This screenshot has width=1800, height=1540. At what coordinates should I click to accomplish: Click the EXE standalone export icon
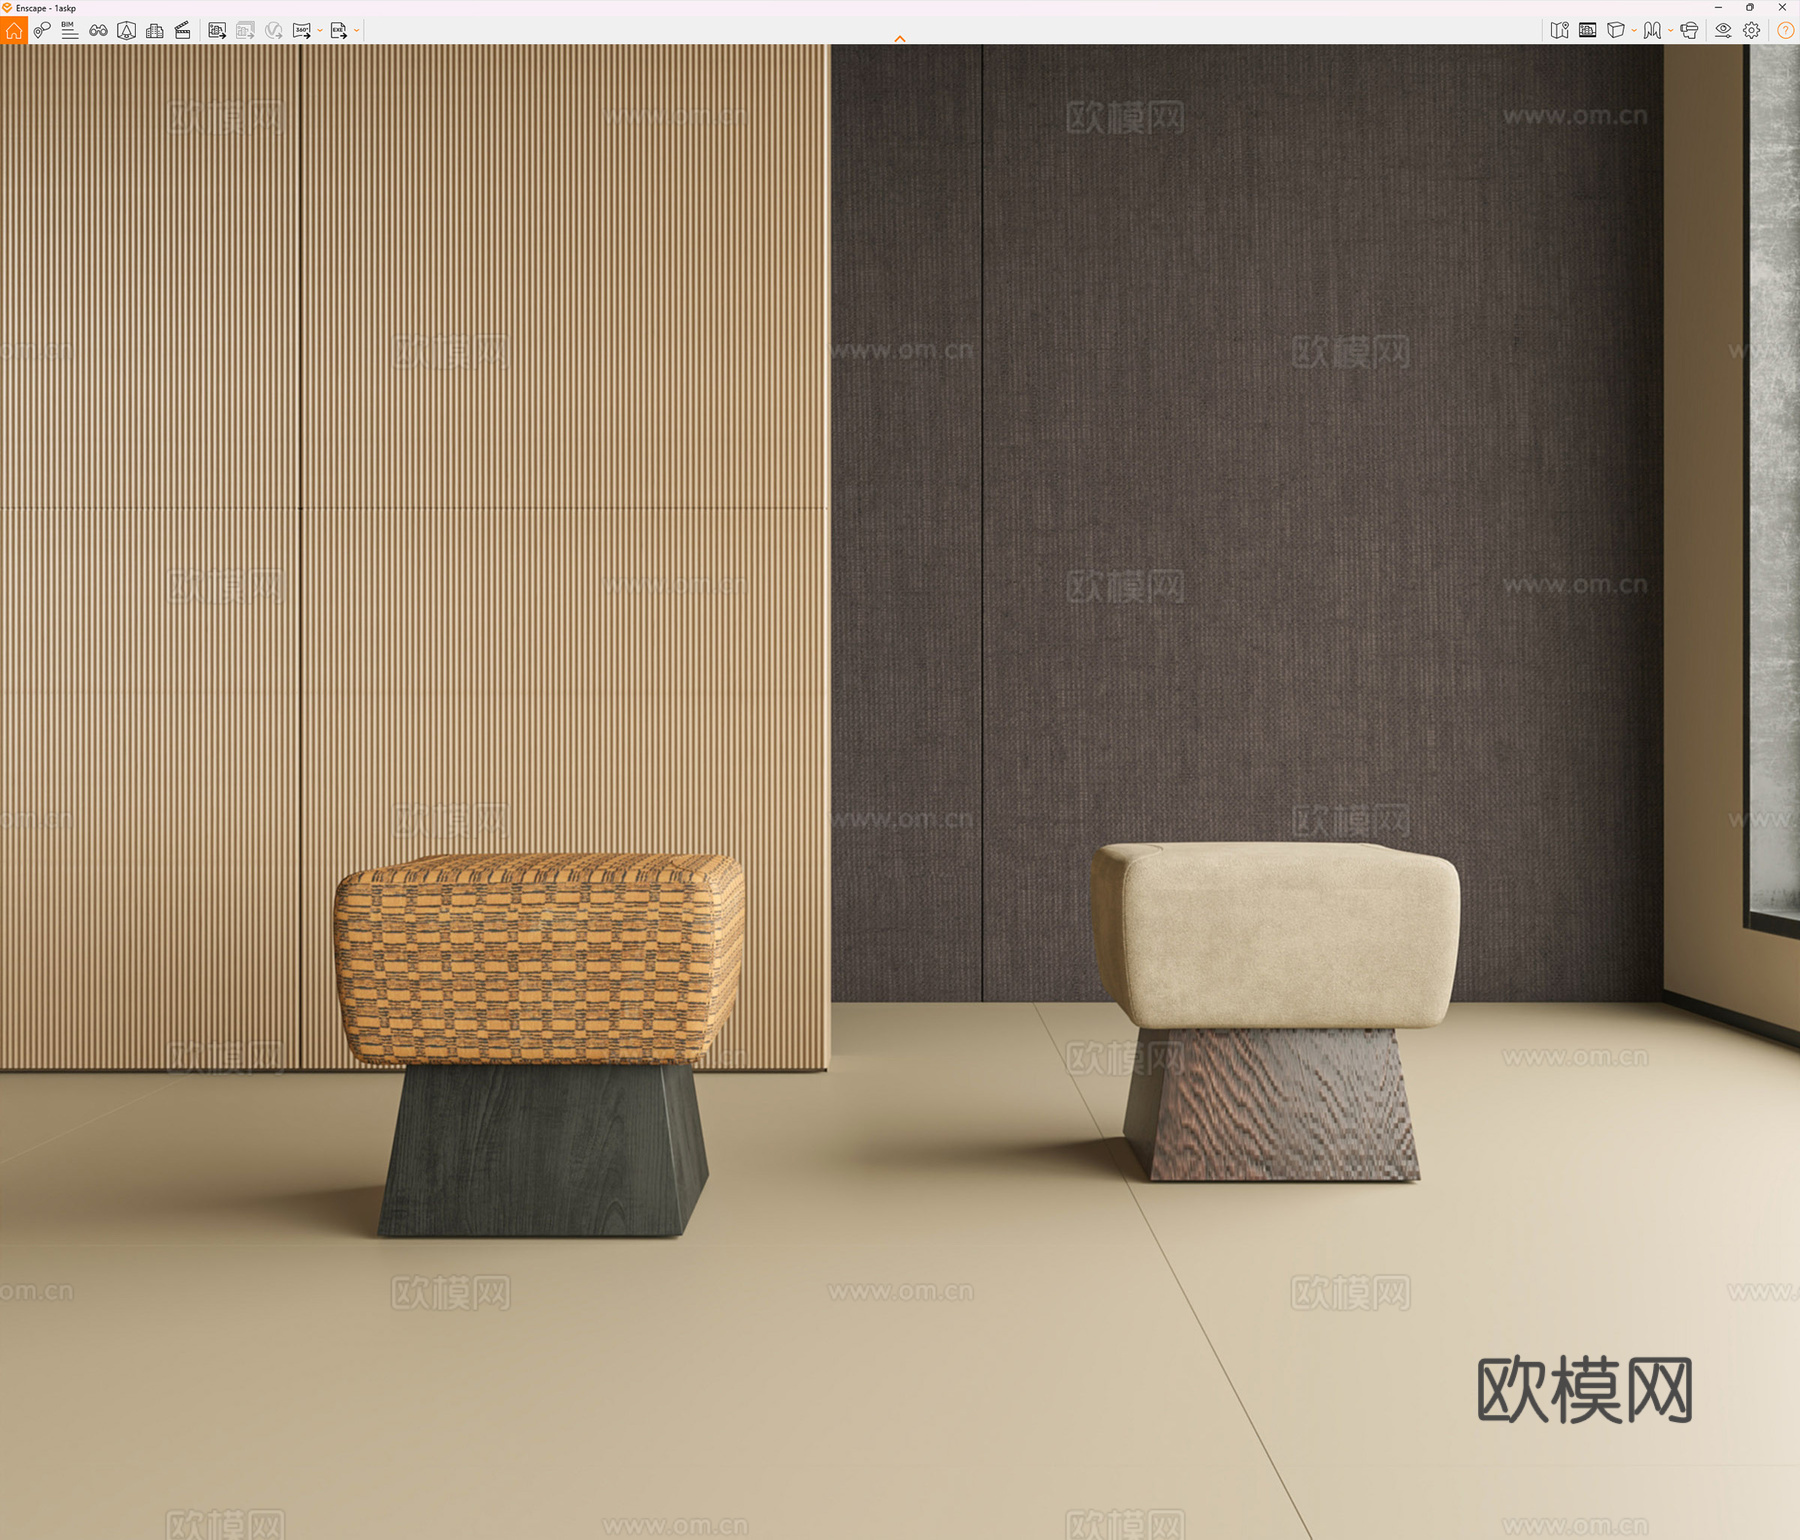[338, 30]
